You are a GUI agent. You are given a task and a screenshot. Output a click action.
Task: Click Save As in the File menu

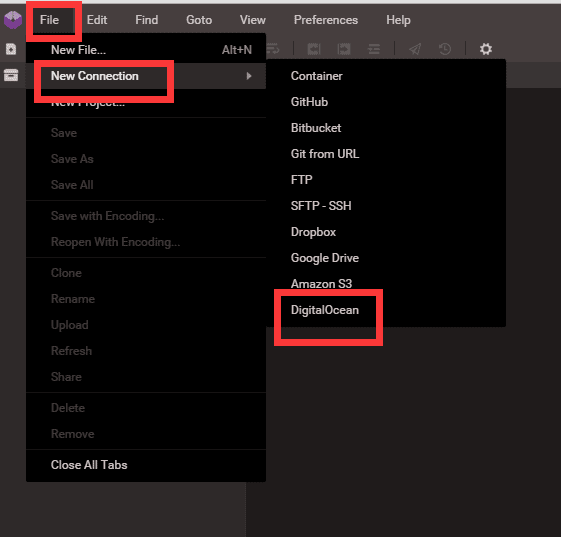pos(146,159)
